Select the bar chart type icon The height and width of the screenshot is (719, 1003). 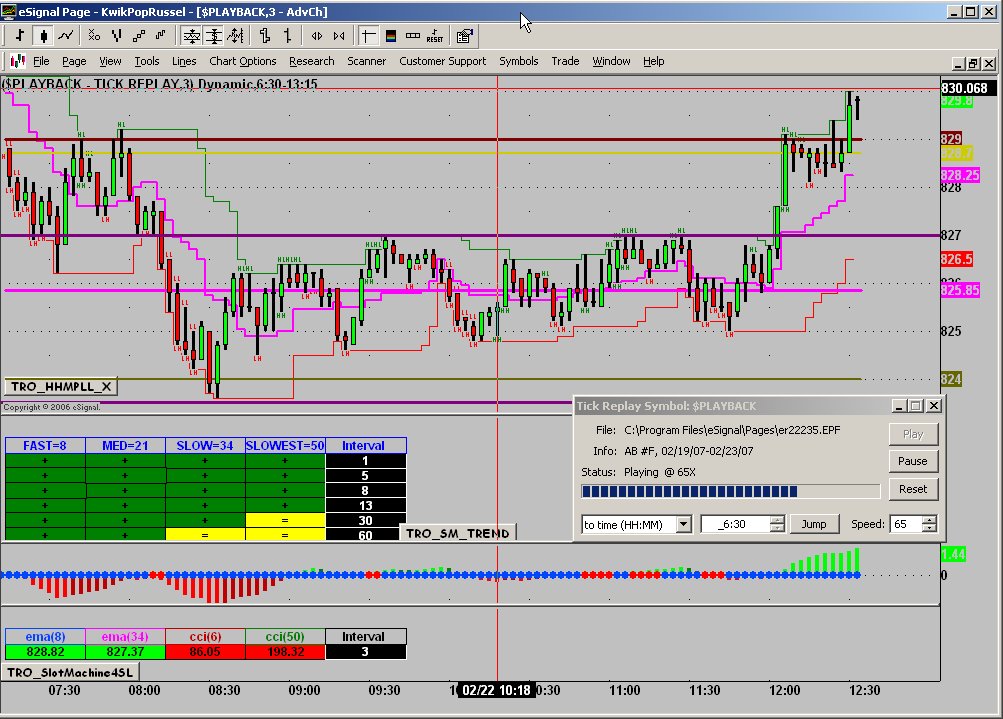(x=20, y=36)
